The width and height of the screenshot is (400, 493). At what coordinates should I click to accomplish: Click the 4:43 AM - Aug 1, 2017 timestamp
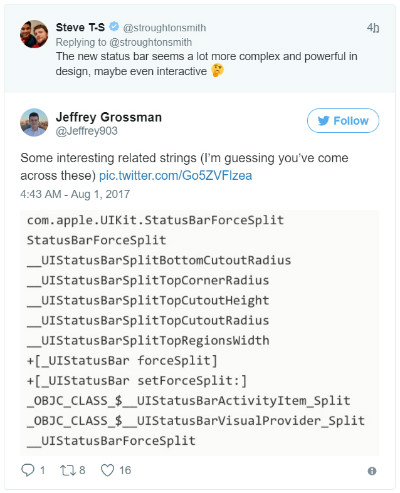coord(75,194)
